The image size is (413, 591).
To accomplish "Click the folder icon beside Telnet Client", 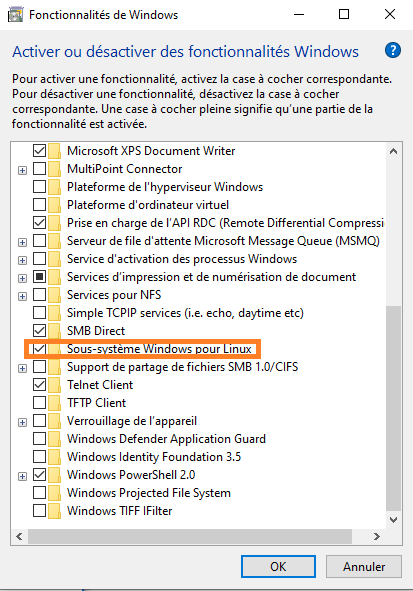I will pos(54,385).
